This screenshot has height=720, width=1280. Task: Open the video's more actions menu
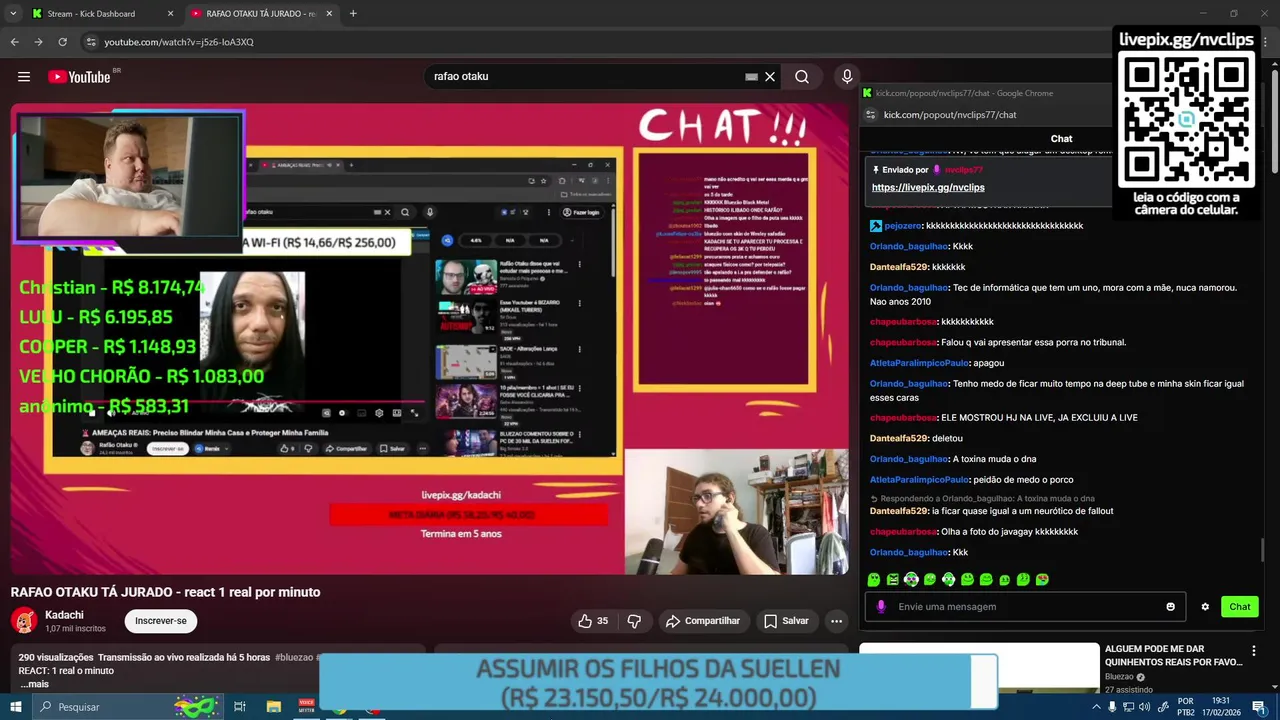(x=836, y=621)
